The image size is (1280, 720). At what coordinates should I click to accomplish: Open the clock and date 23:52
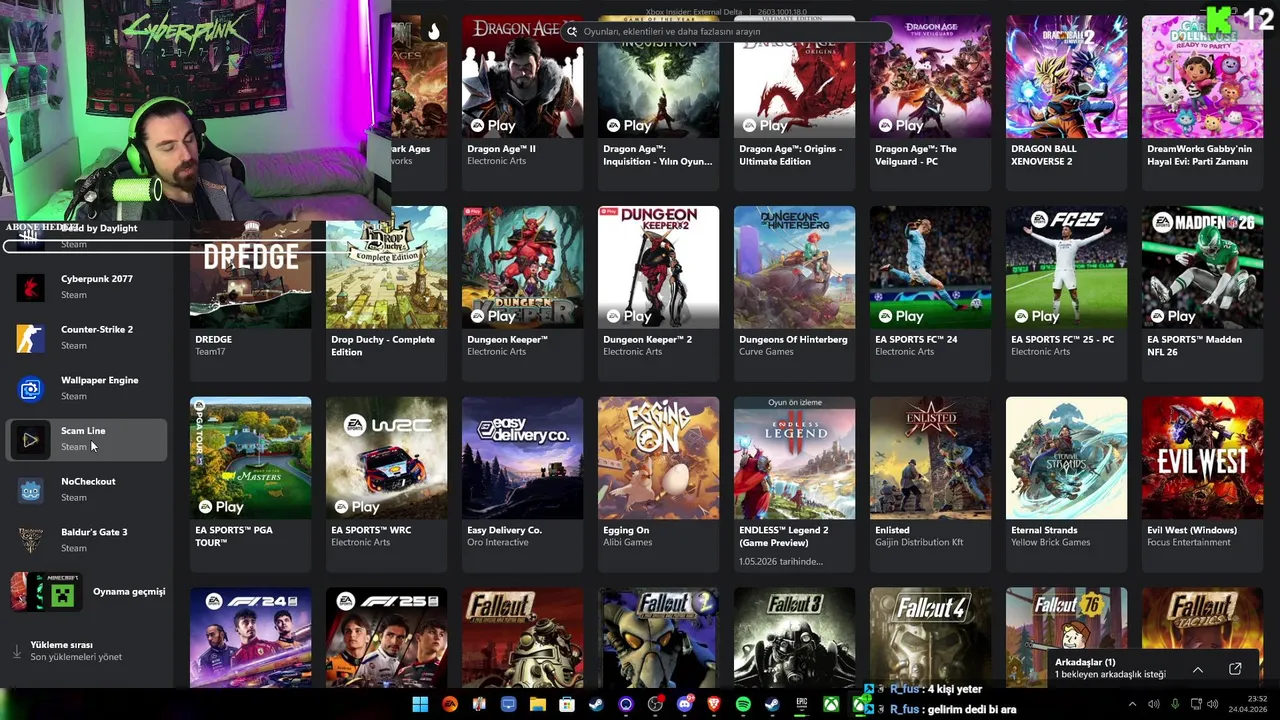[1248, 704]
